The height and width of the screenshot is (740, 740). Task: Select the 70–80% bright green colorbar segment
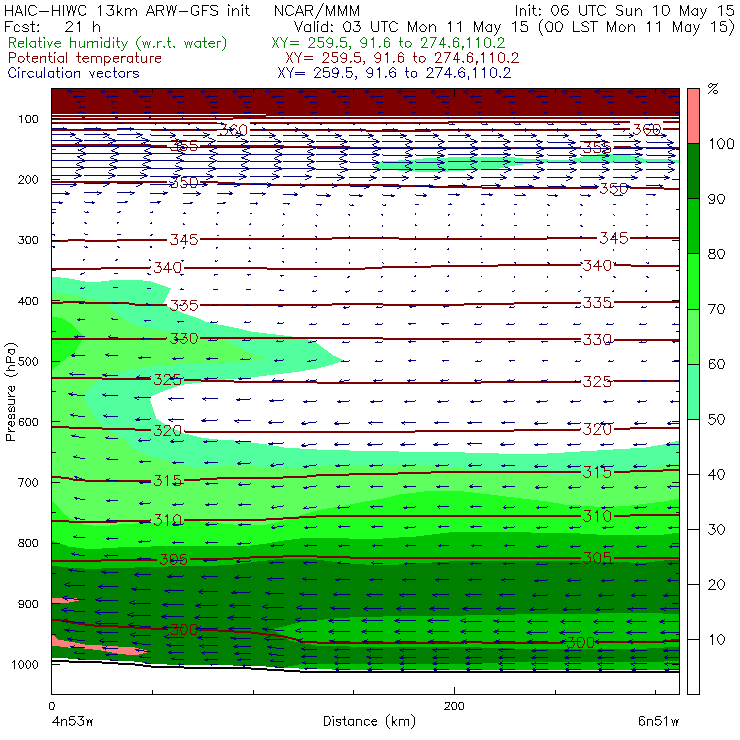pos(693,281)
